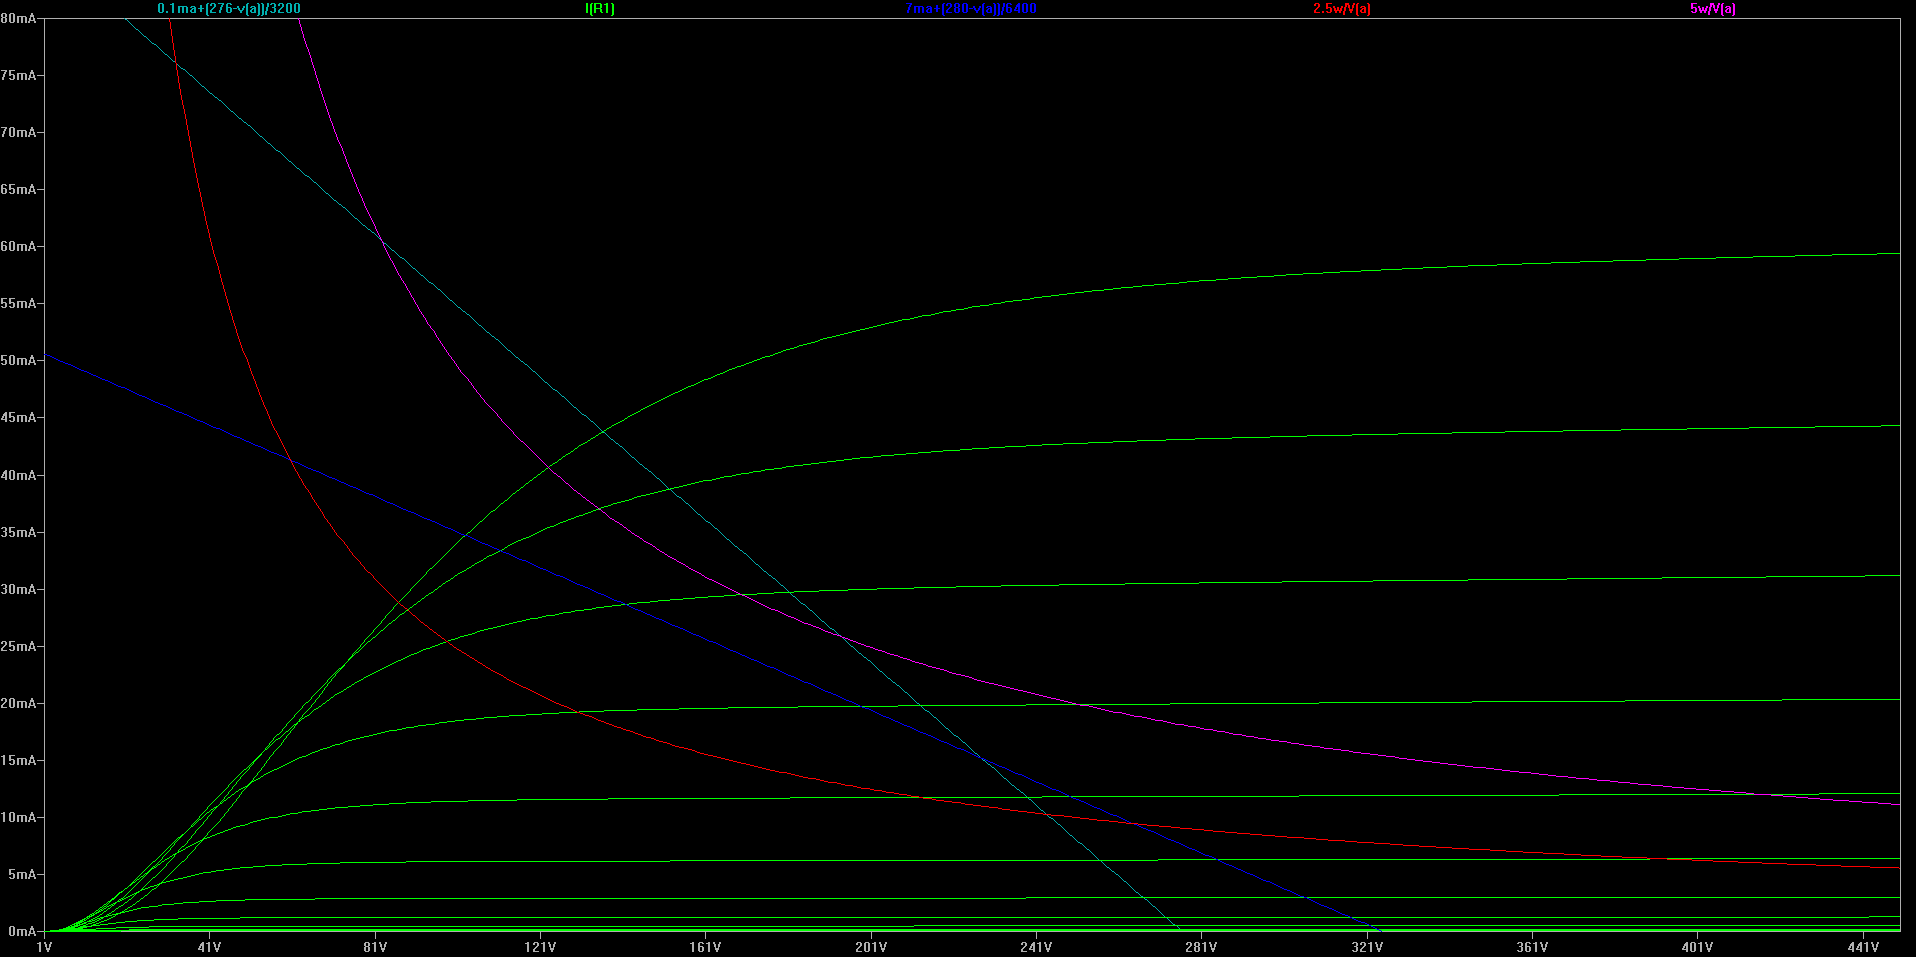
Task: Click the 241V horizontal axis label
Action: (1036, 947)
